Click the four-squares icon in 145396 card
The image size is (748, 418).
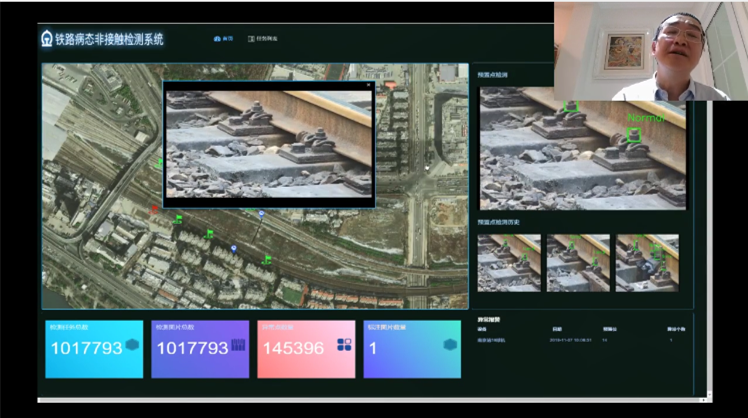point(344,345)
